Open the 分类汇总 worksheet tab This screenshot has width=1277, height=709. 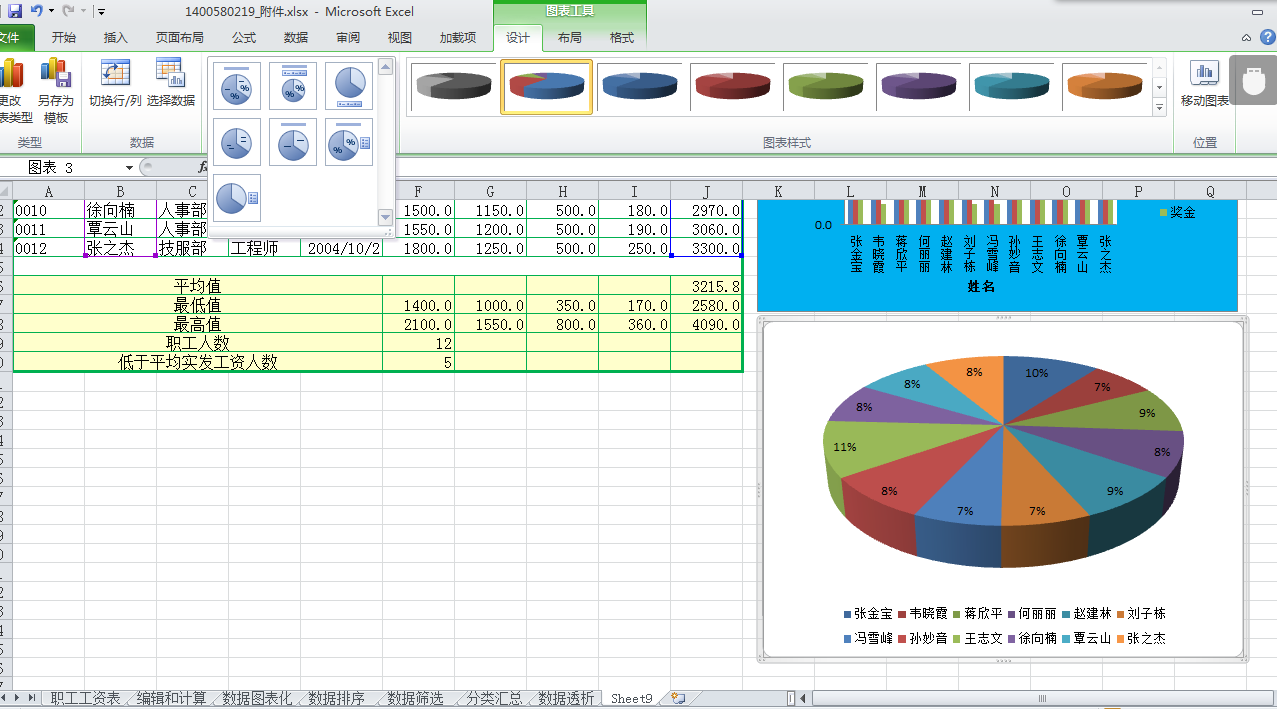click(x=494, y=698)
